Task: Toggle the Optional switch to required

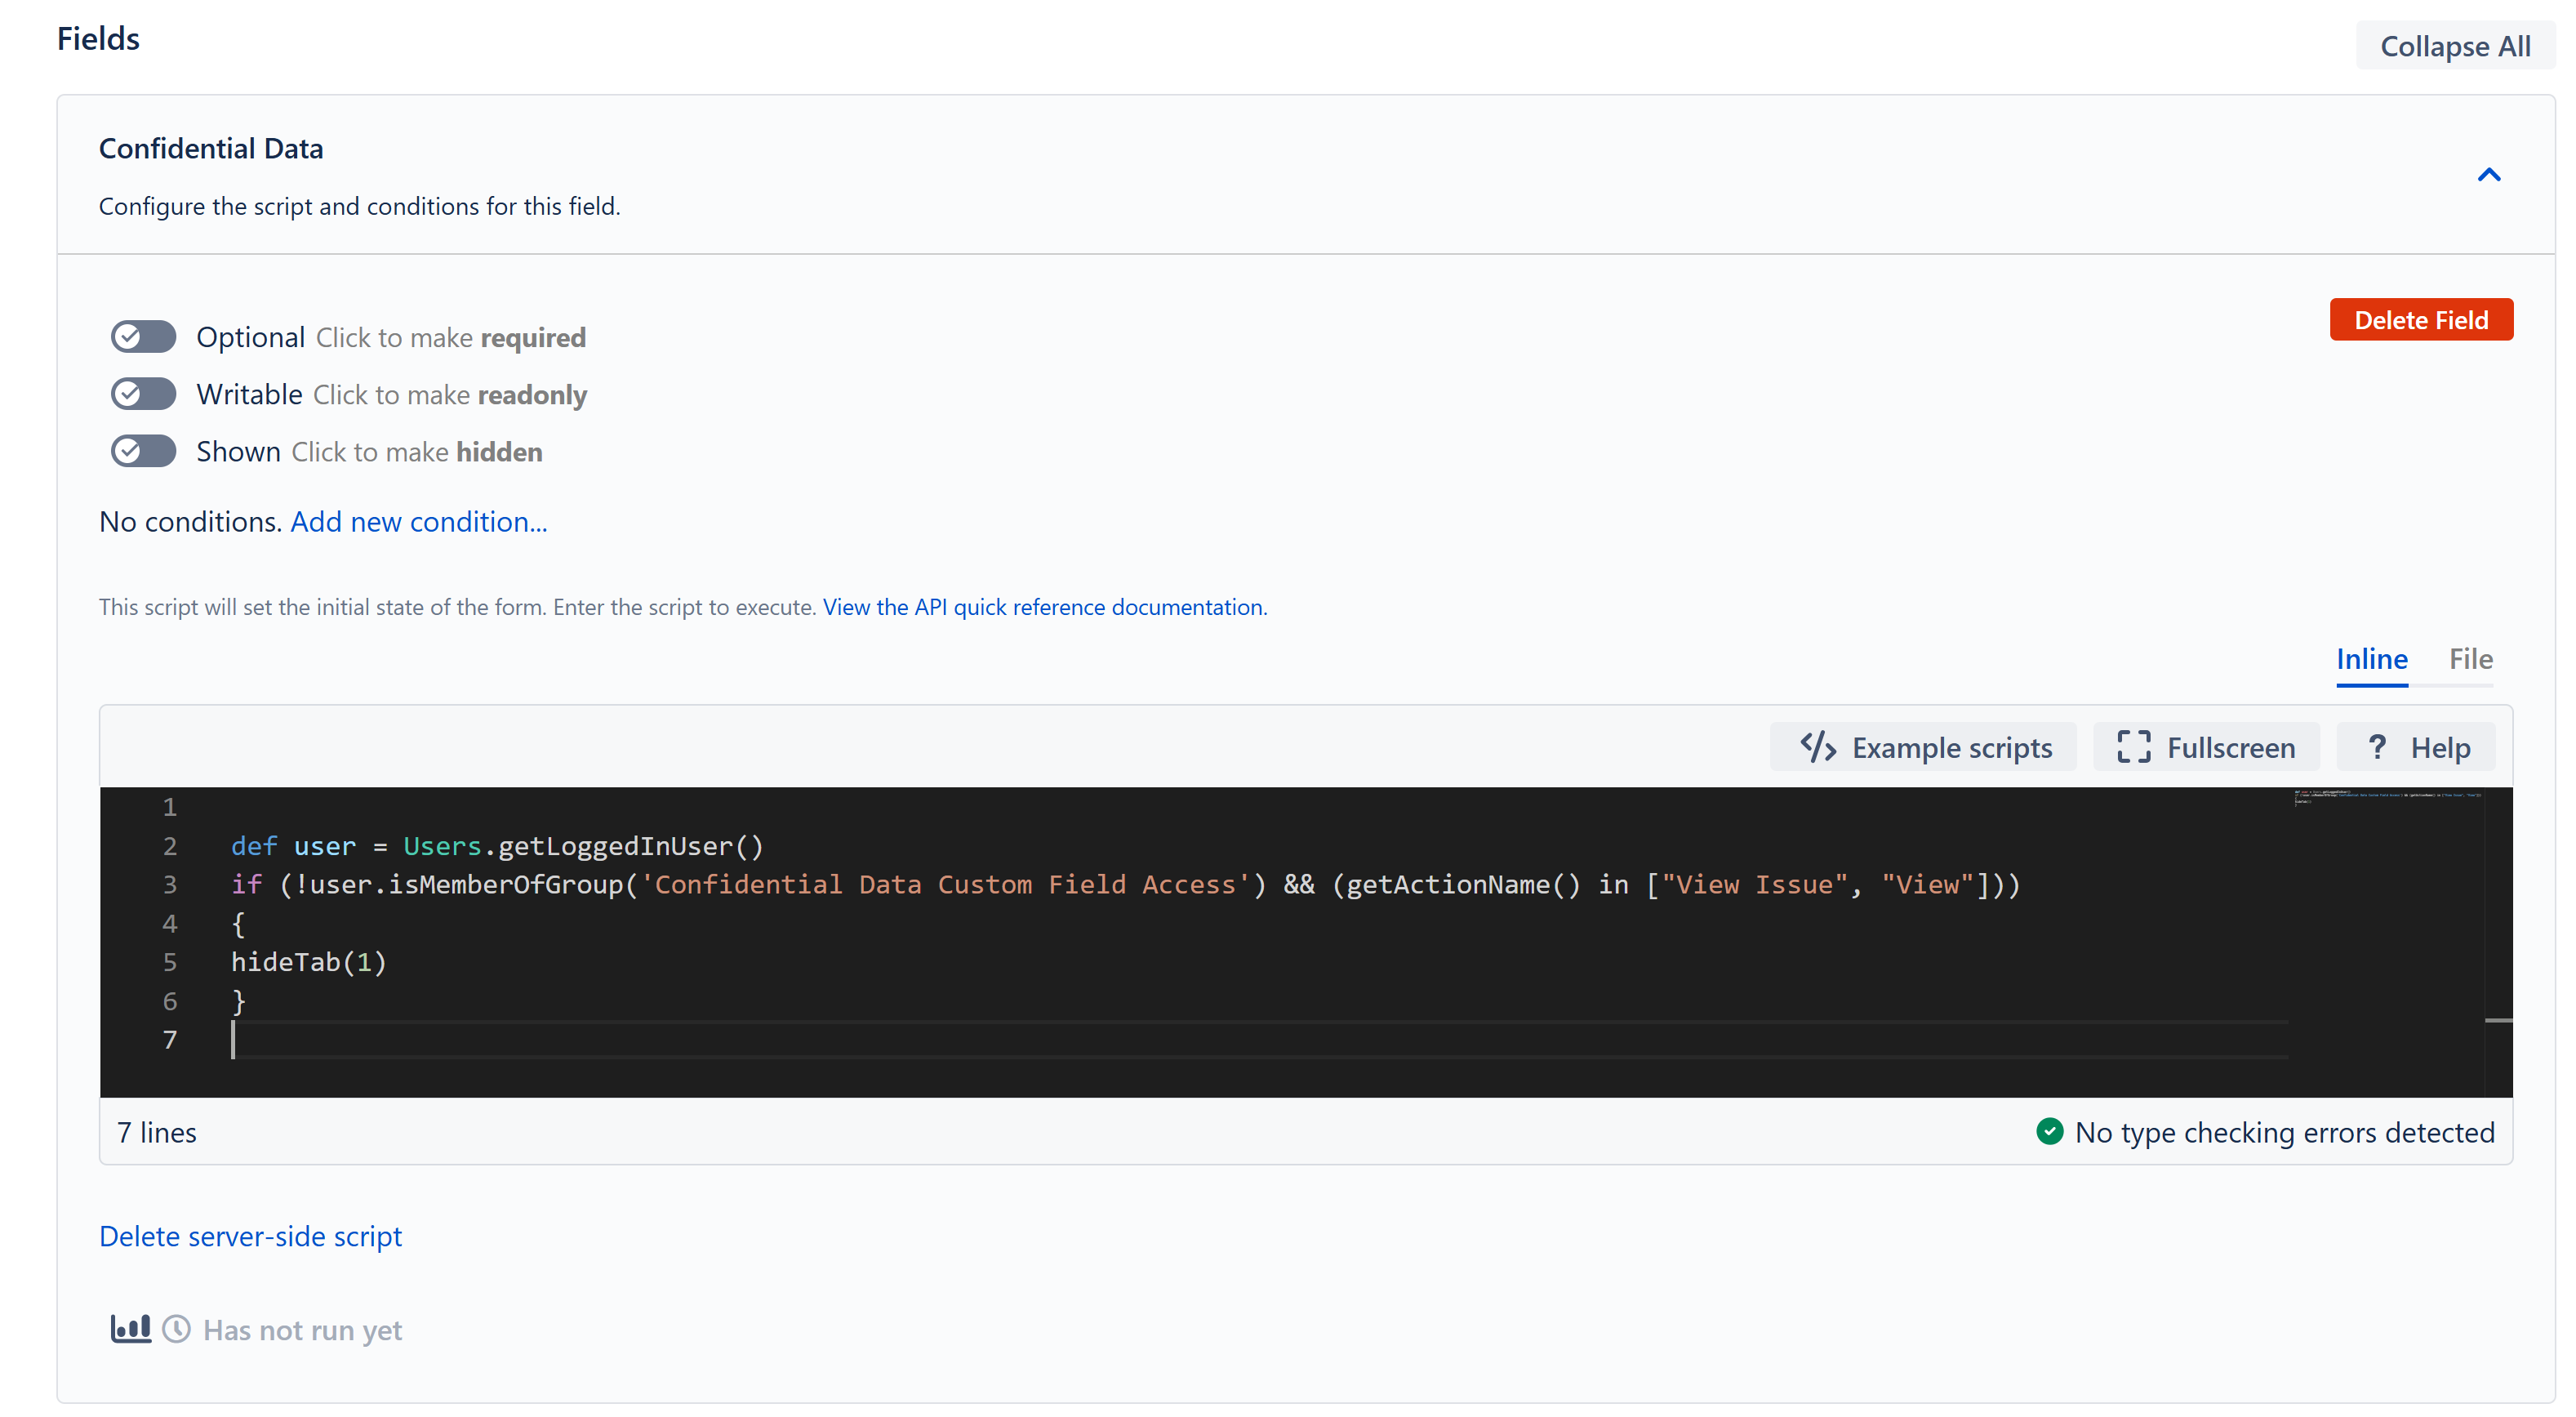Action: click(143, 337)
